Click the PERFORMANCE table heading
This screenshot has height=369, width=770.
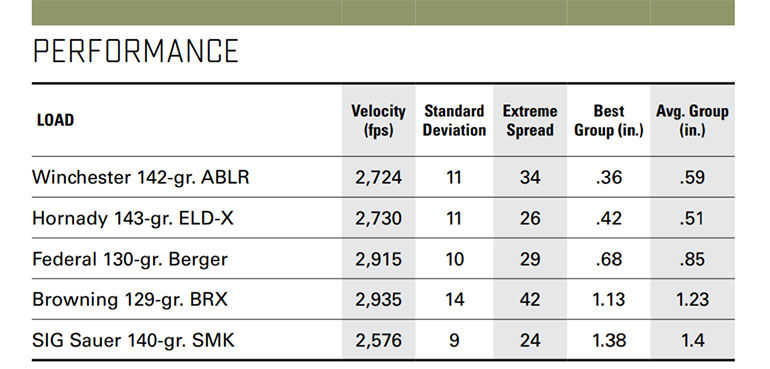(x=136, y=51)
